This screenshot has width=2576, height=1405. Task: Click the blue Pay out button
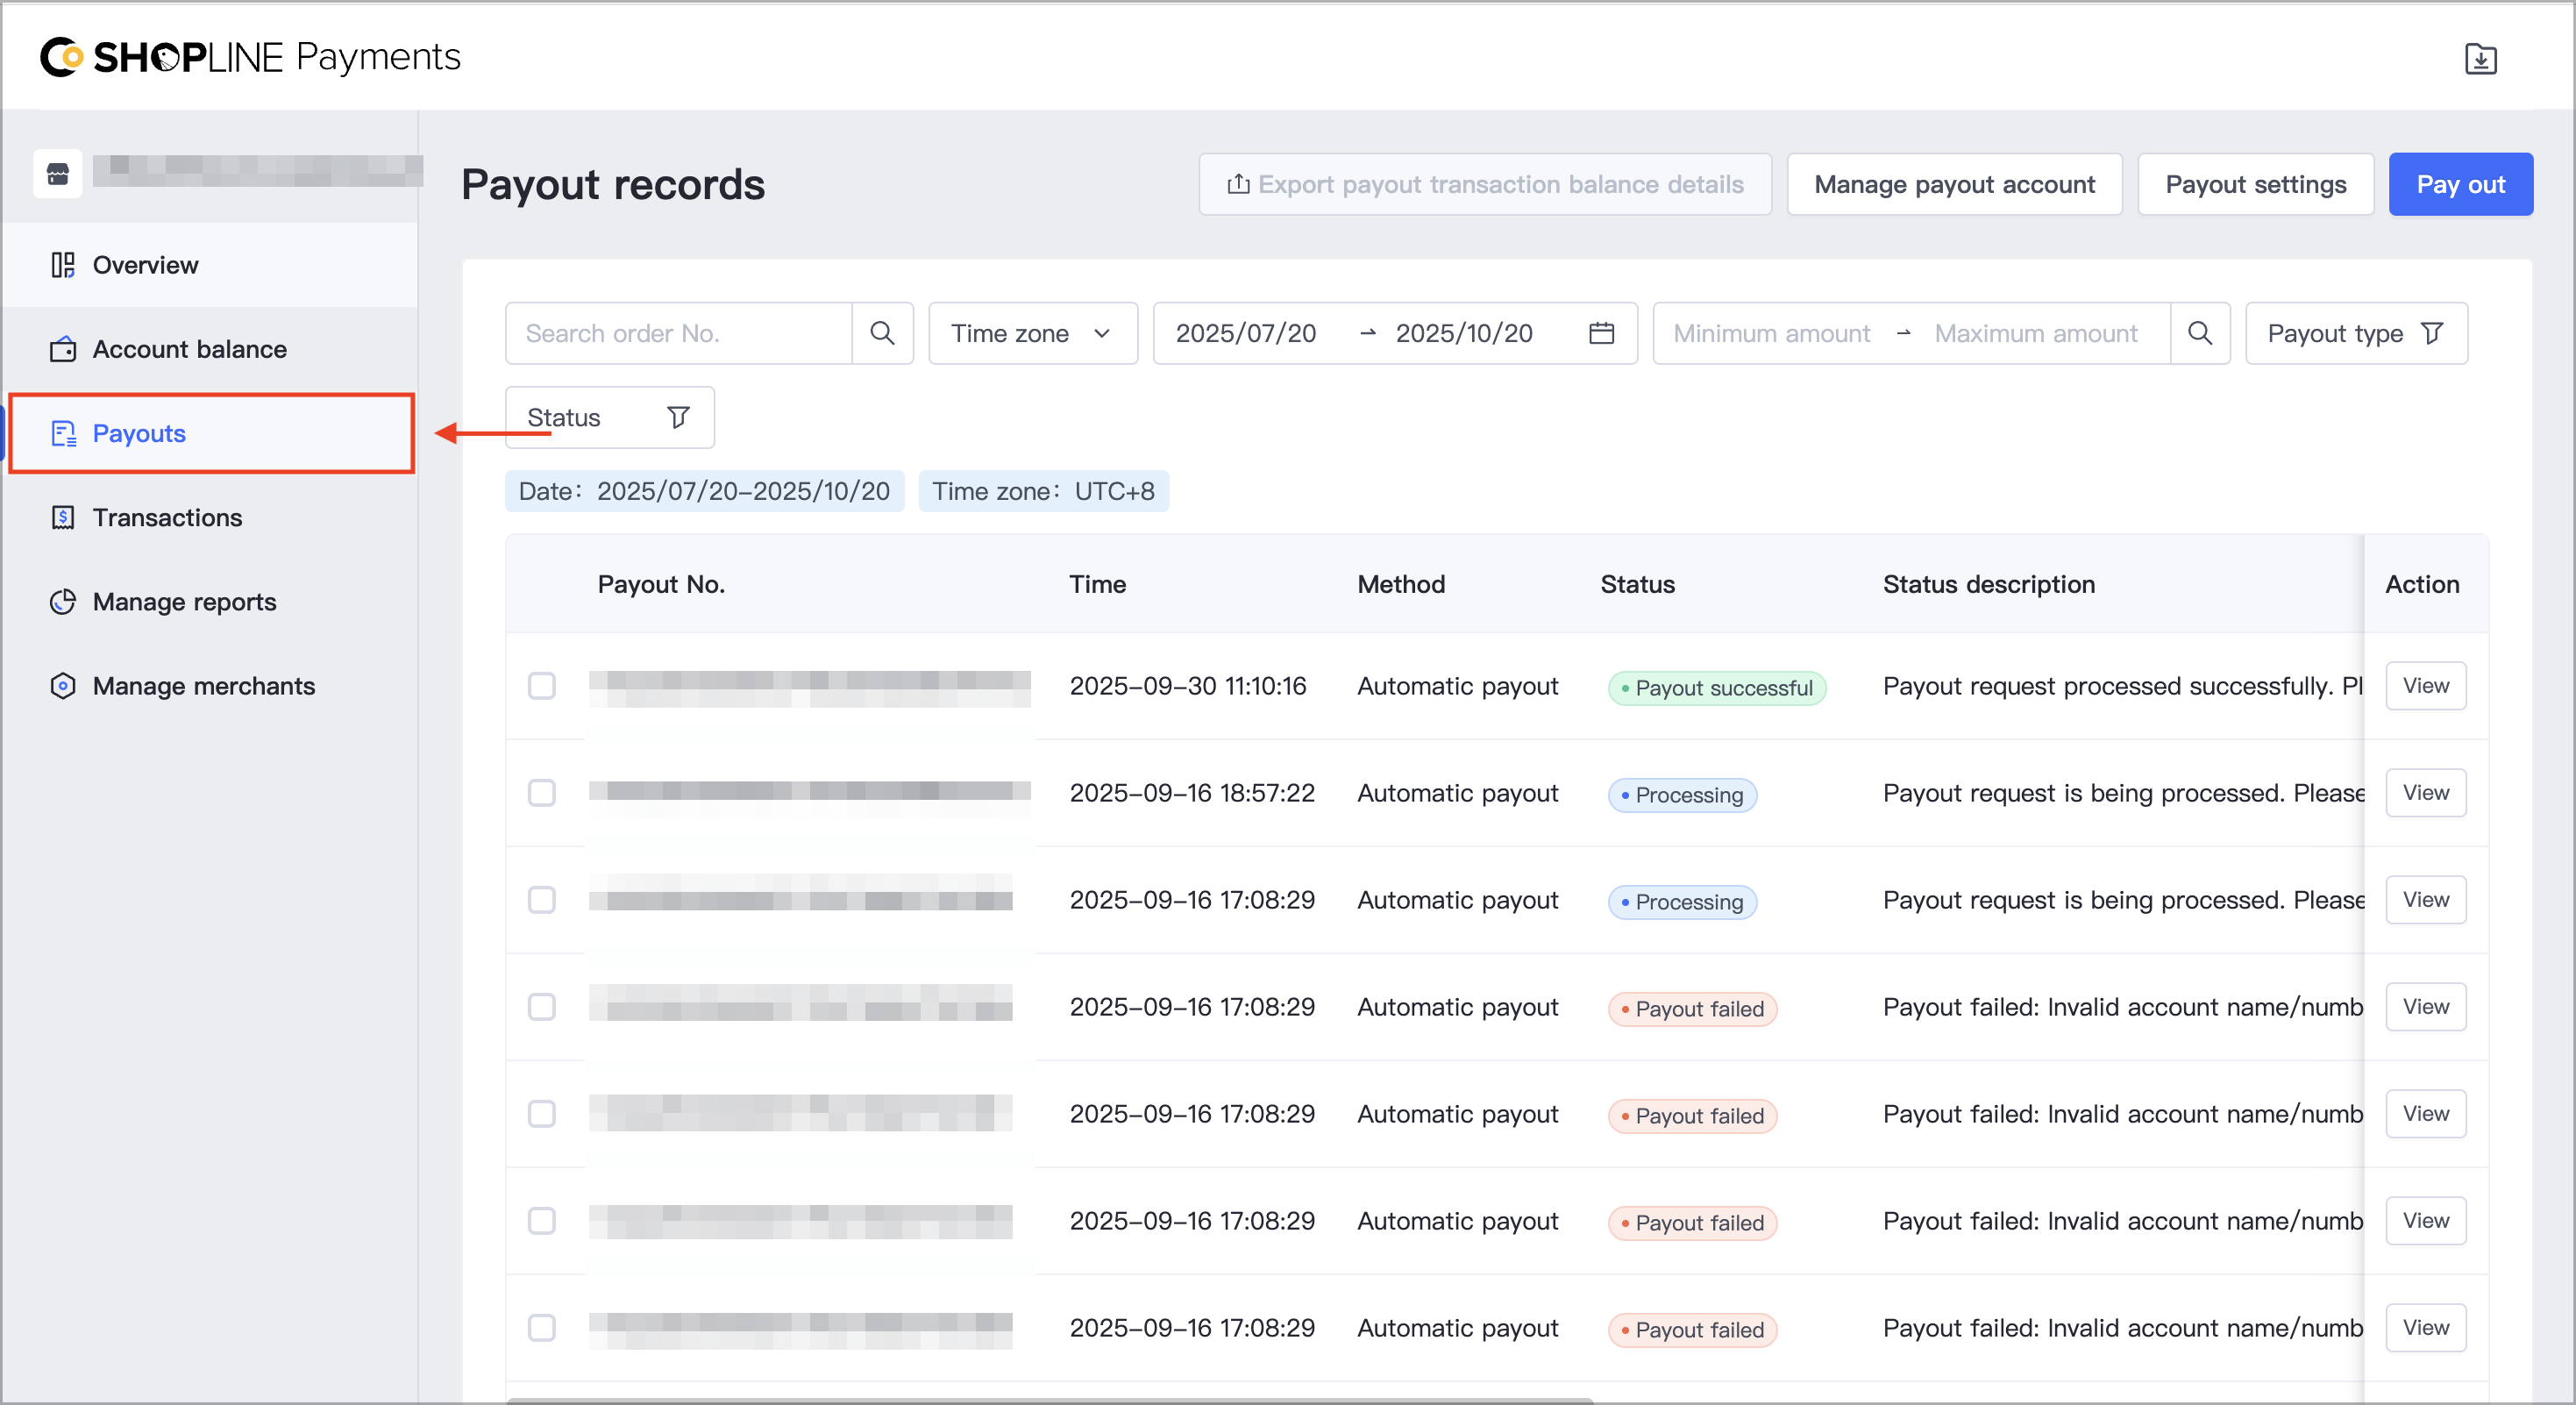[2460, 184]
